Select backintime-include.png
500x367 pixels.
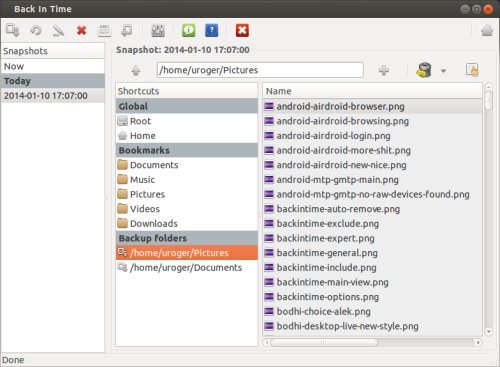(x=372, y=268)
